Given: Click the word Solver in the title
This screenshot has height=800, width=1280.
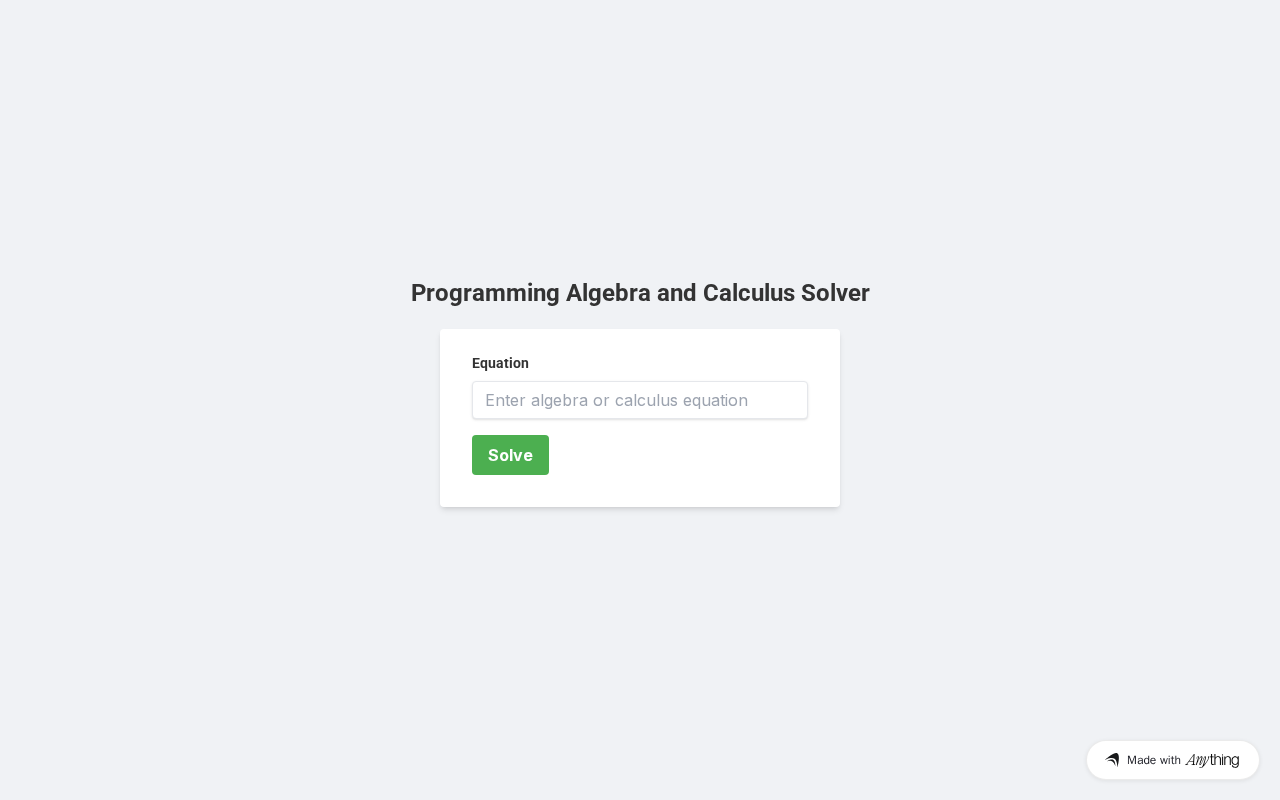Looking at the screenshot, I should click(836, 293).
